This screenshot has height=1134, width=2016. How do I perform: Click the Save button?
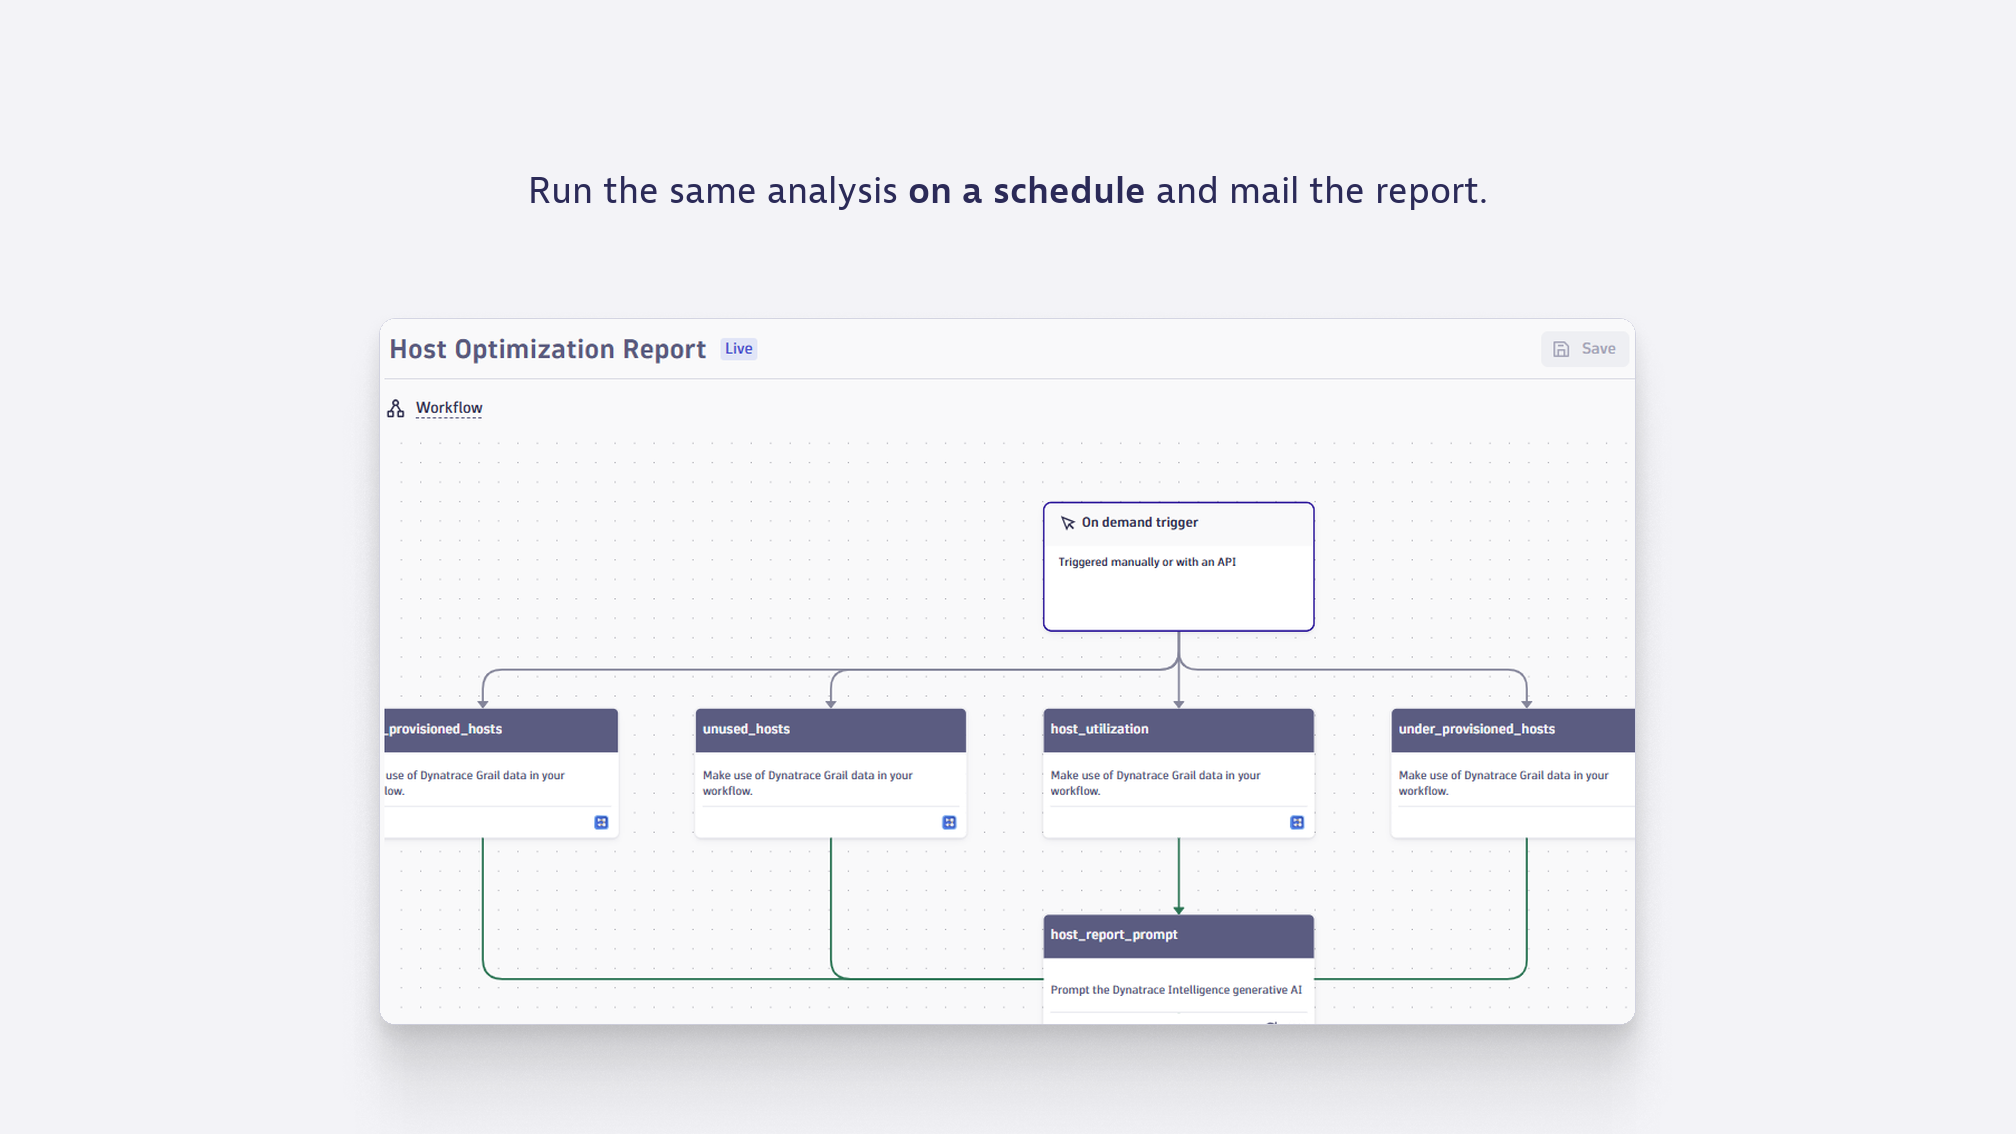[x=1584, y=349]
